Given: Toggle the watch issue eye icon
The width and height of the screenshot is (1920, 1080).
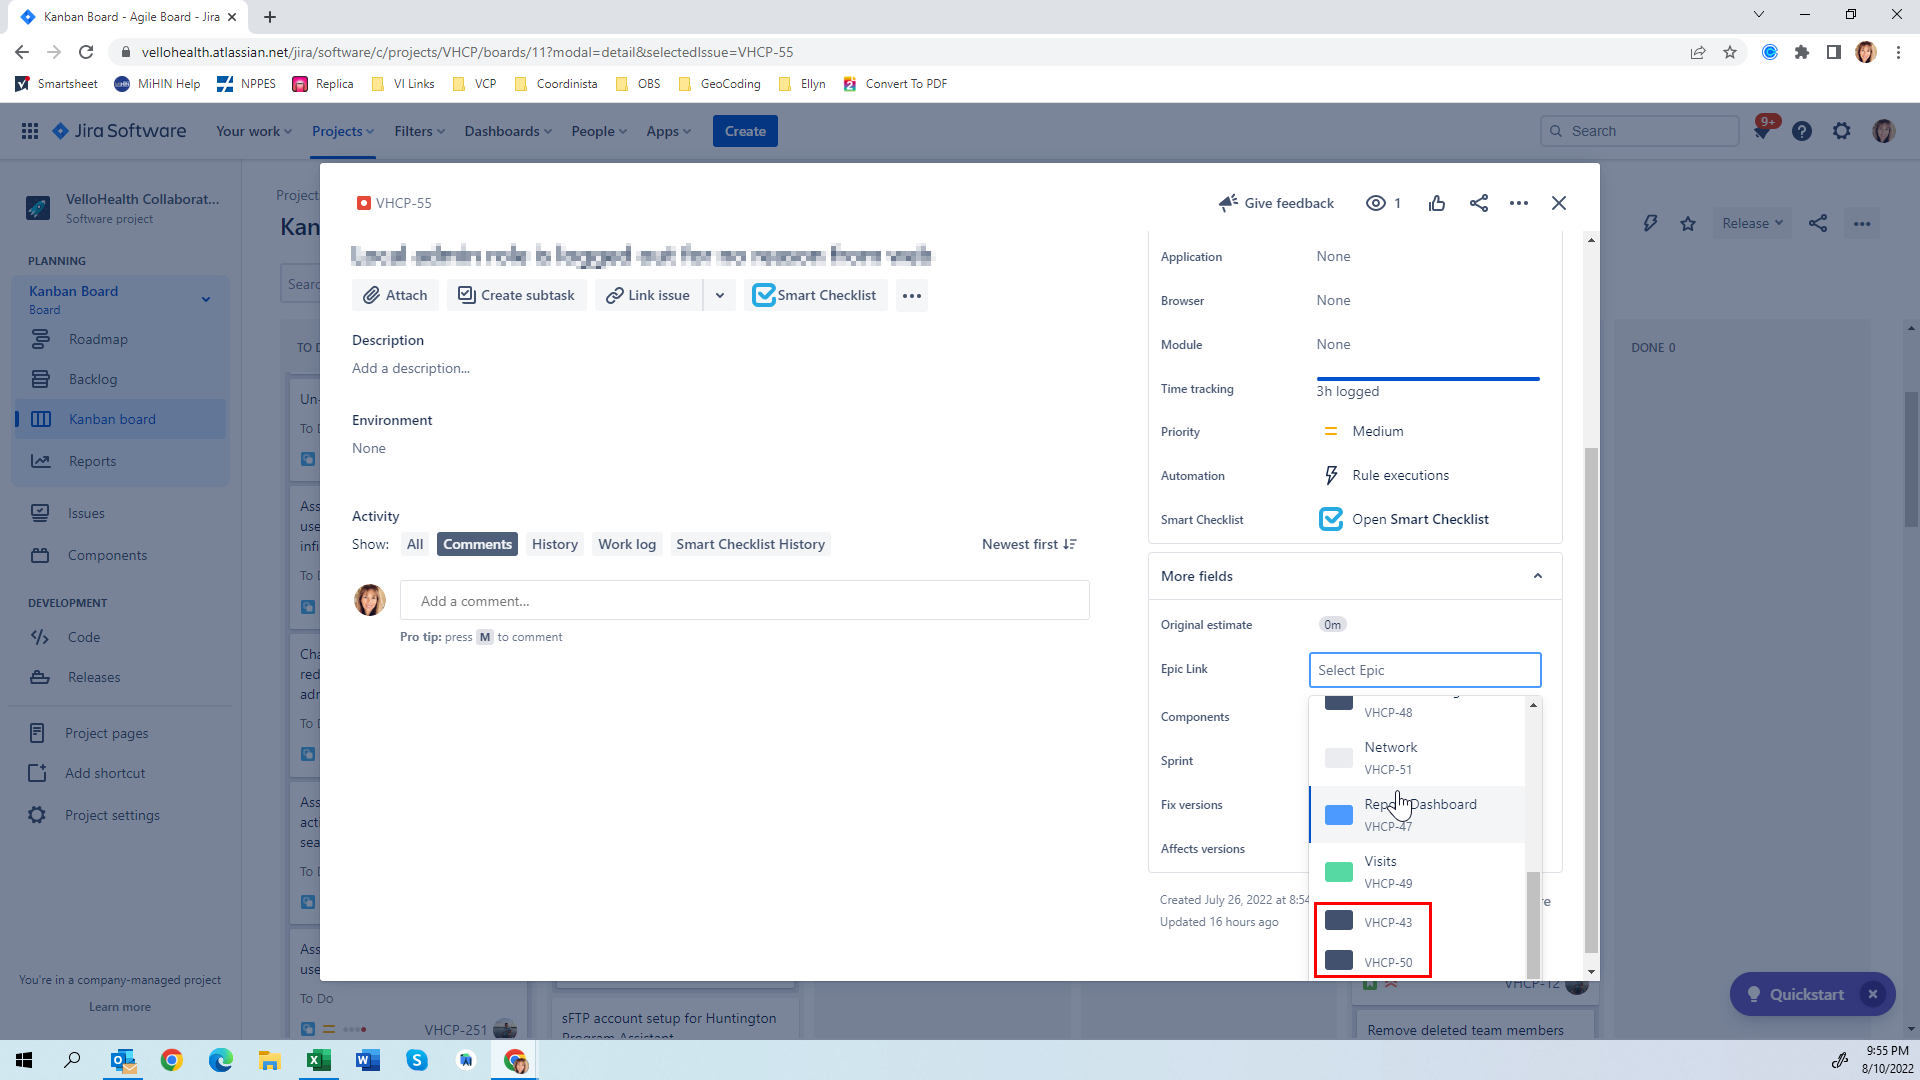Looking at the screenshot, I should click(1376, 203).
